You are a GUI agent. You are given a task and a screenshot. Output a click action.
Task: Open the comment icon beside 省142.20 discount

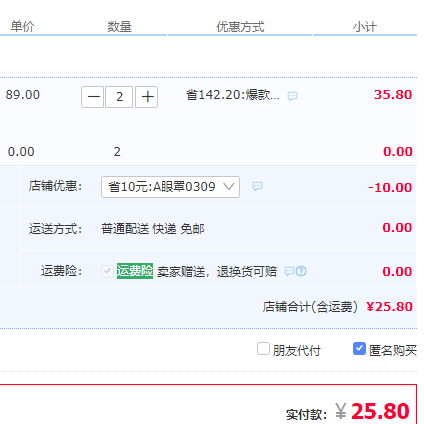(x=292, y=96)
